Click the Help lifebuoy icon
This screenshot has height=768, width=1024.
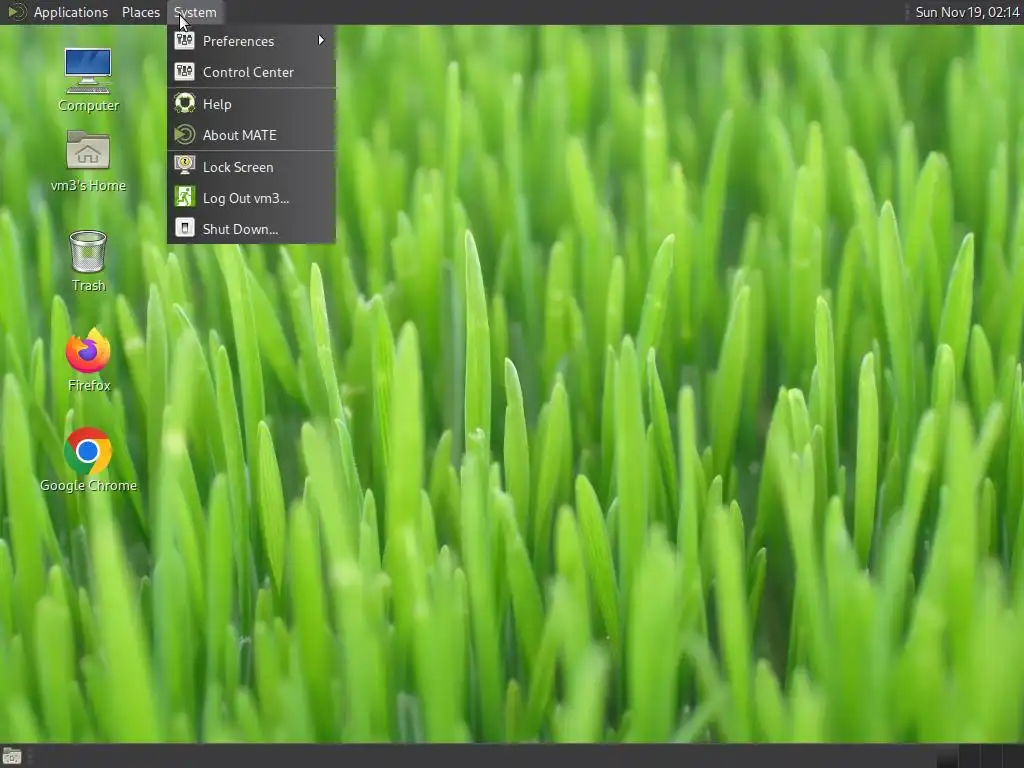(x=185, y=103)
